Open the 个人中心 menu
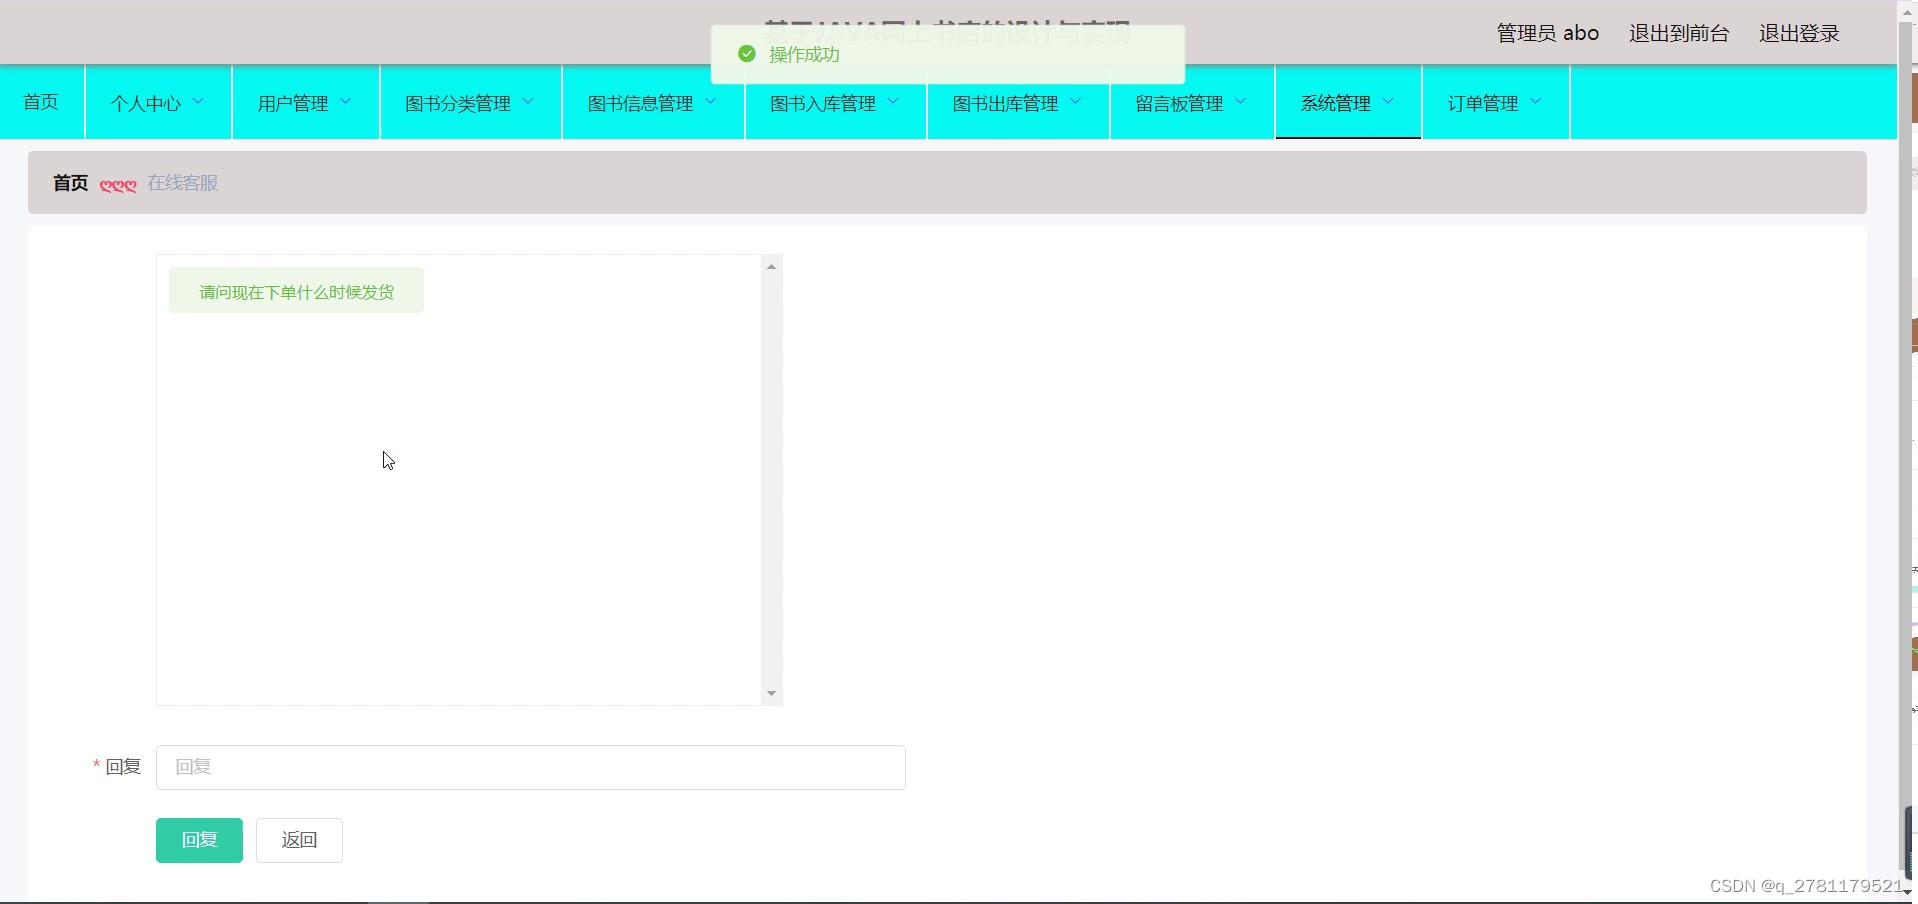 [x=158, y=102]
